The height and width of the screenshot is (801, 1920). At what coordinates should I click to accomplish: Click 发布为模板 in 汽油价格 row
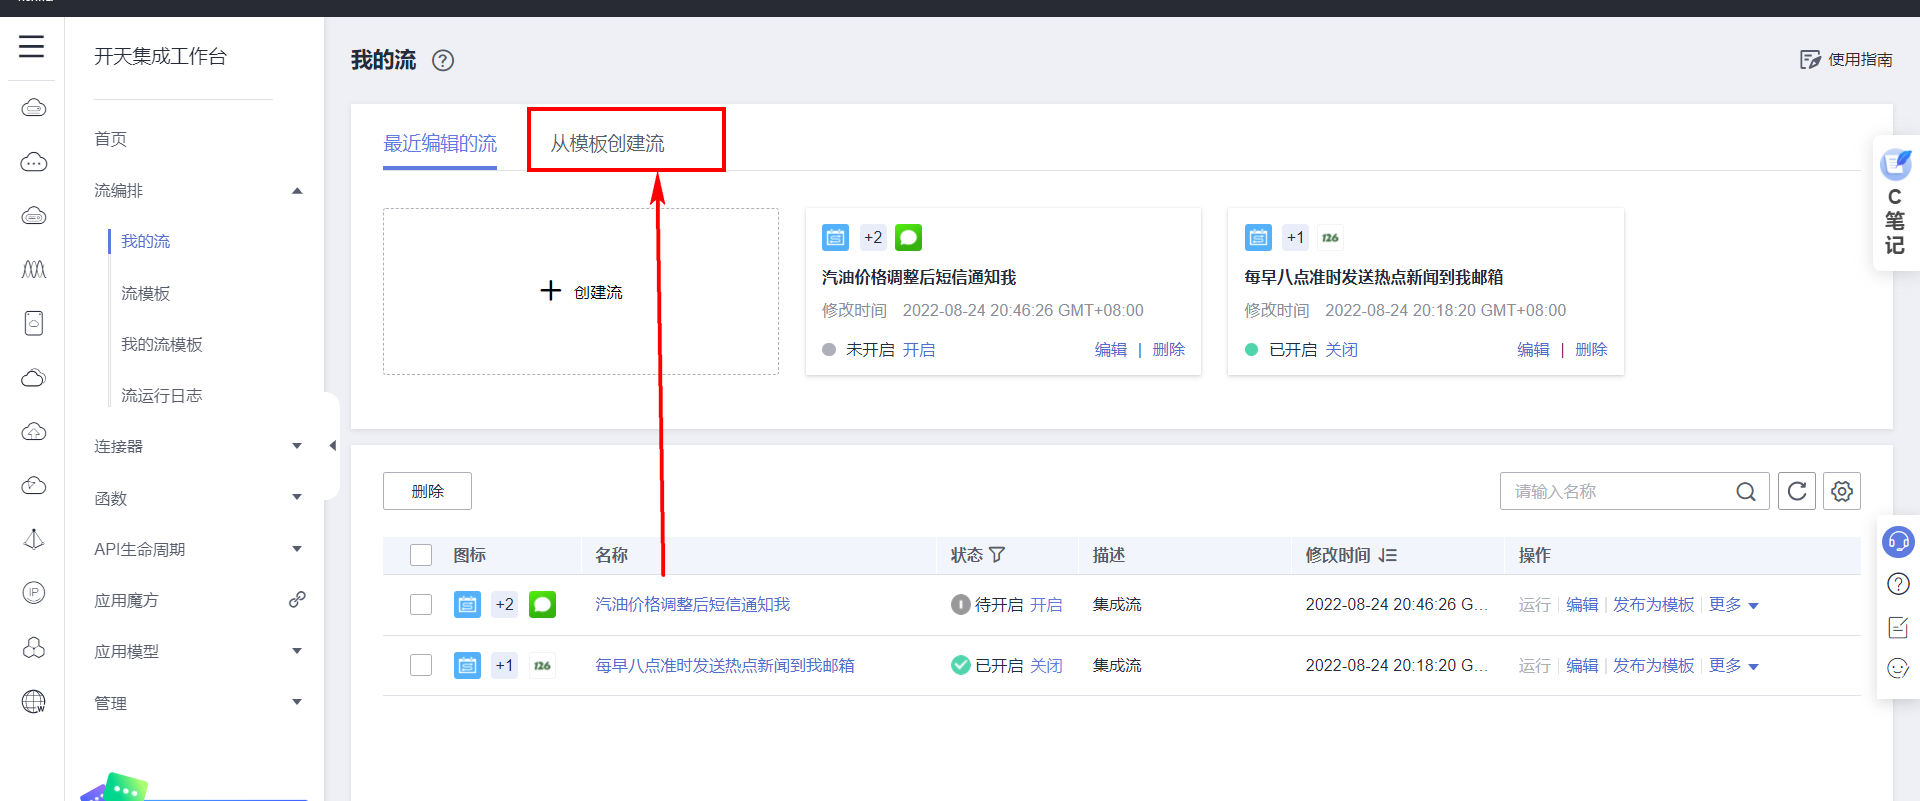coord(1654,605)
